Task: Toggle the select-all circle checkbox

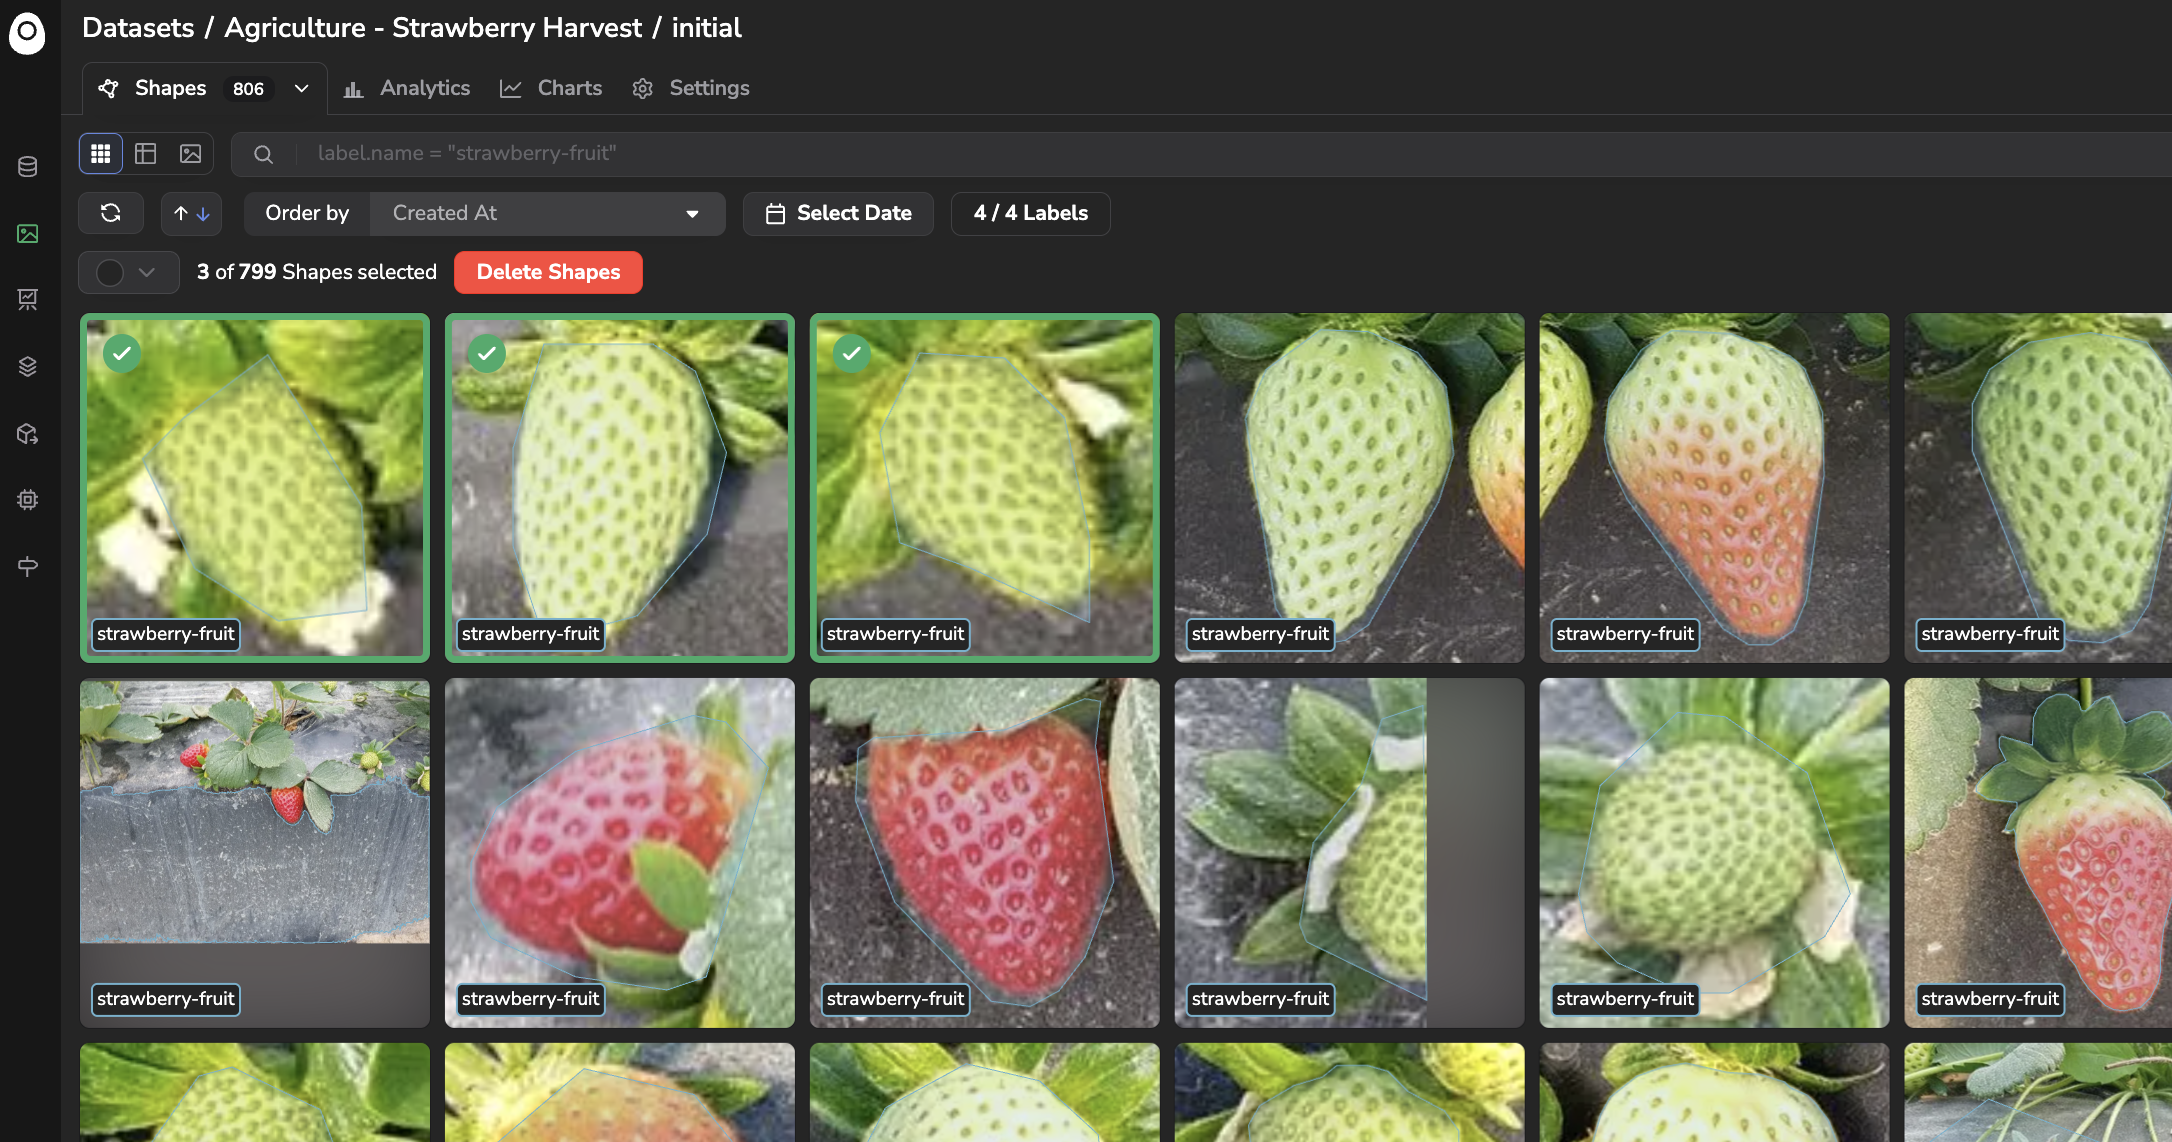Action: pyautogui.click(x=110, y=272)
